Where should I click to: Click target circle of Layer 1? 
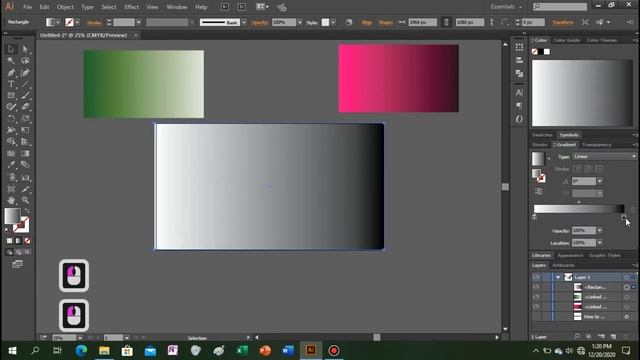coord(627,277)
